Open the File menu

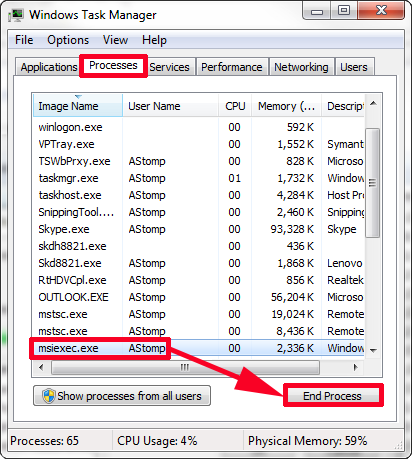pyautogui.click(x=24, y=40)
